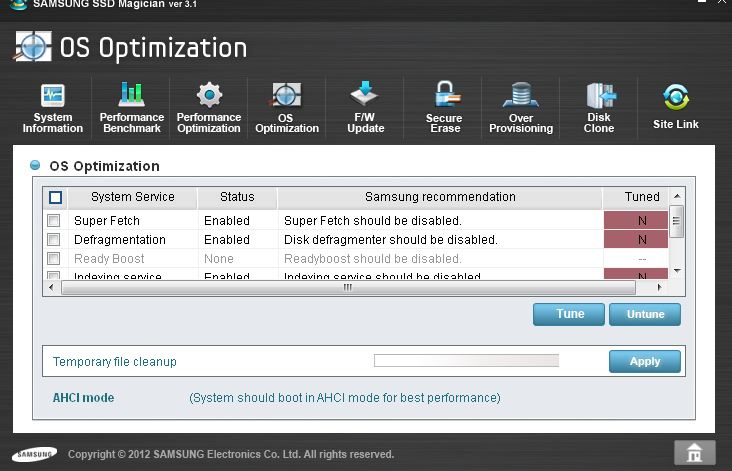Select the Defragmentation row name
732x471 pixels.
pos(120,240)
